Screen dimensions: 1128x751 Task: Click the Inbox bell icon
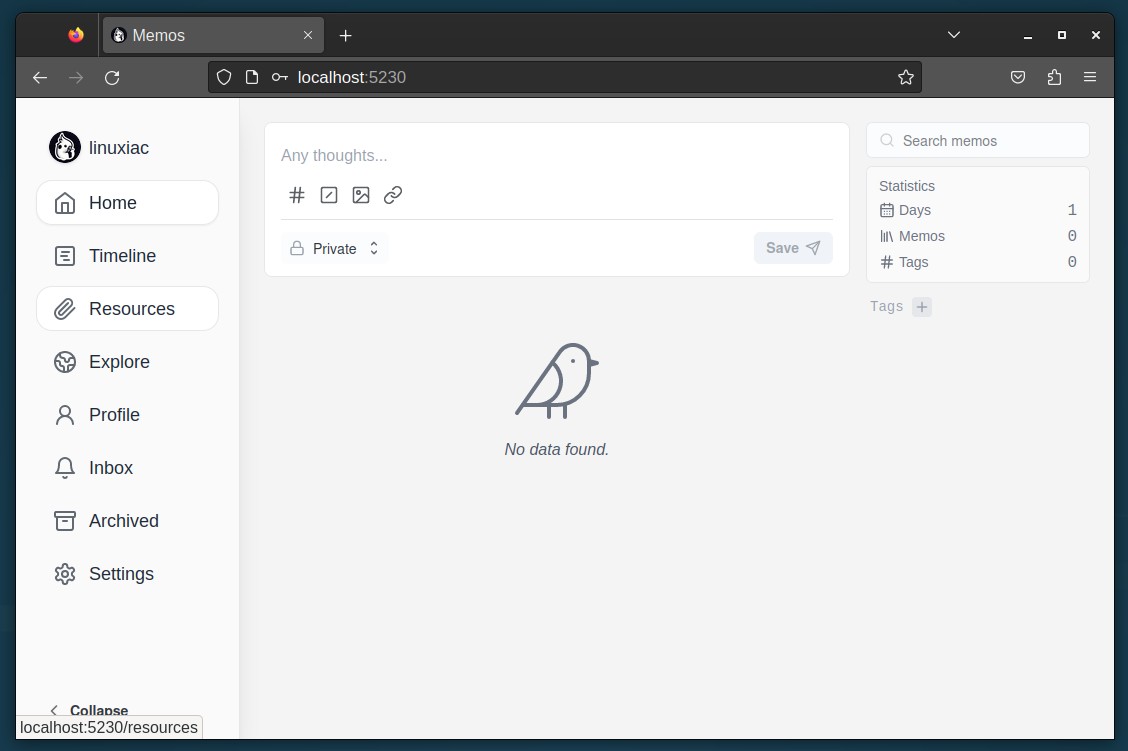65,468
